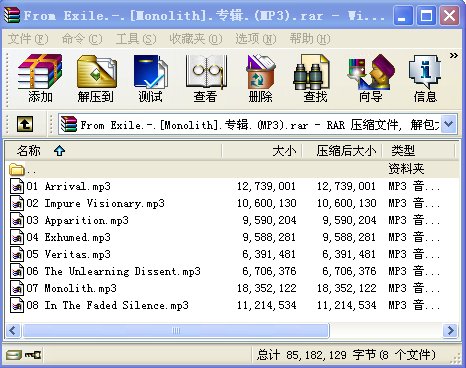The width and height of the screenshot is (466, 368).
Task: Sort by 压缩后大小 column header
Action: tap(342, 151)
